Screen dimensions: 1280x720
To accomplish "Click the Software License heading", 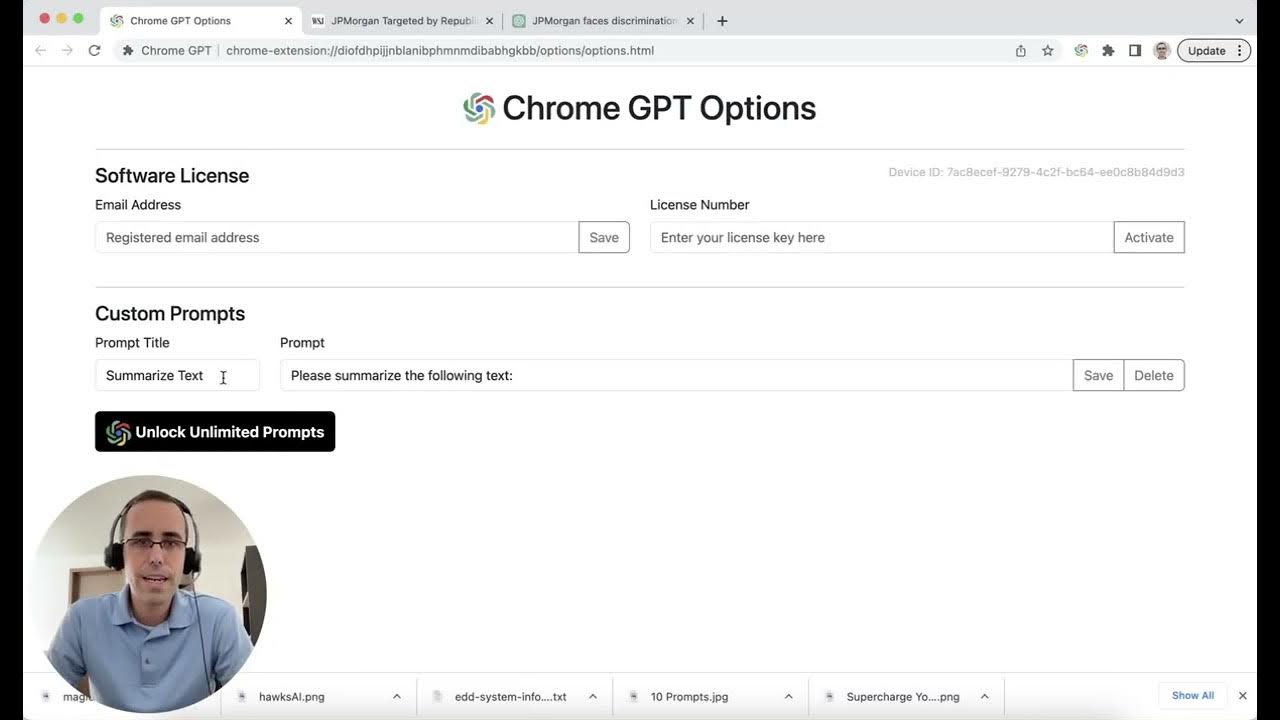I will tap(172, 175).
